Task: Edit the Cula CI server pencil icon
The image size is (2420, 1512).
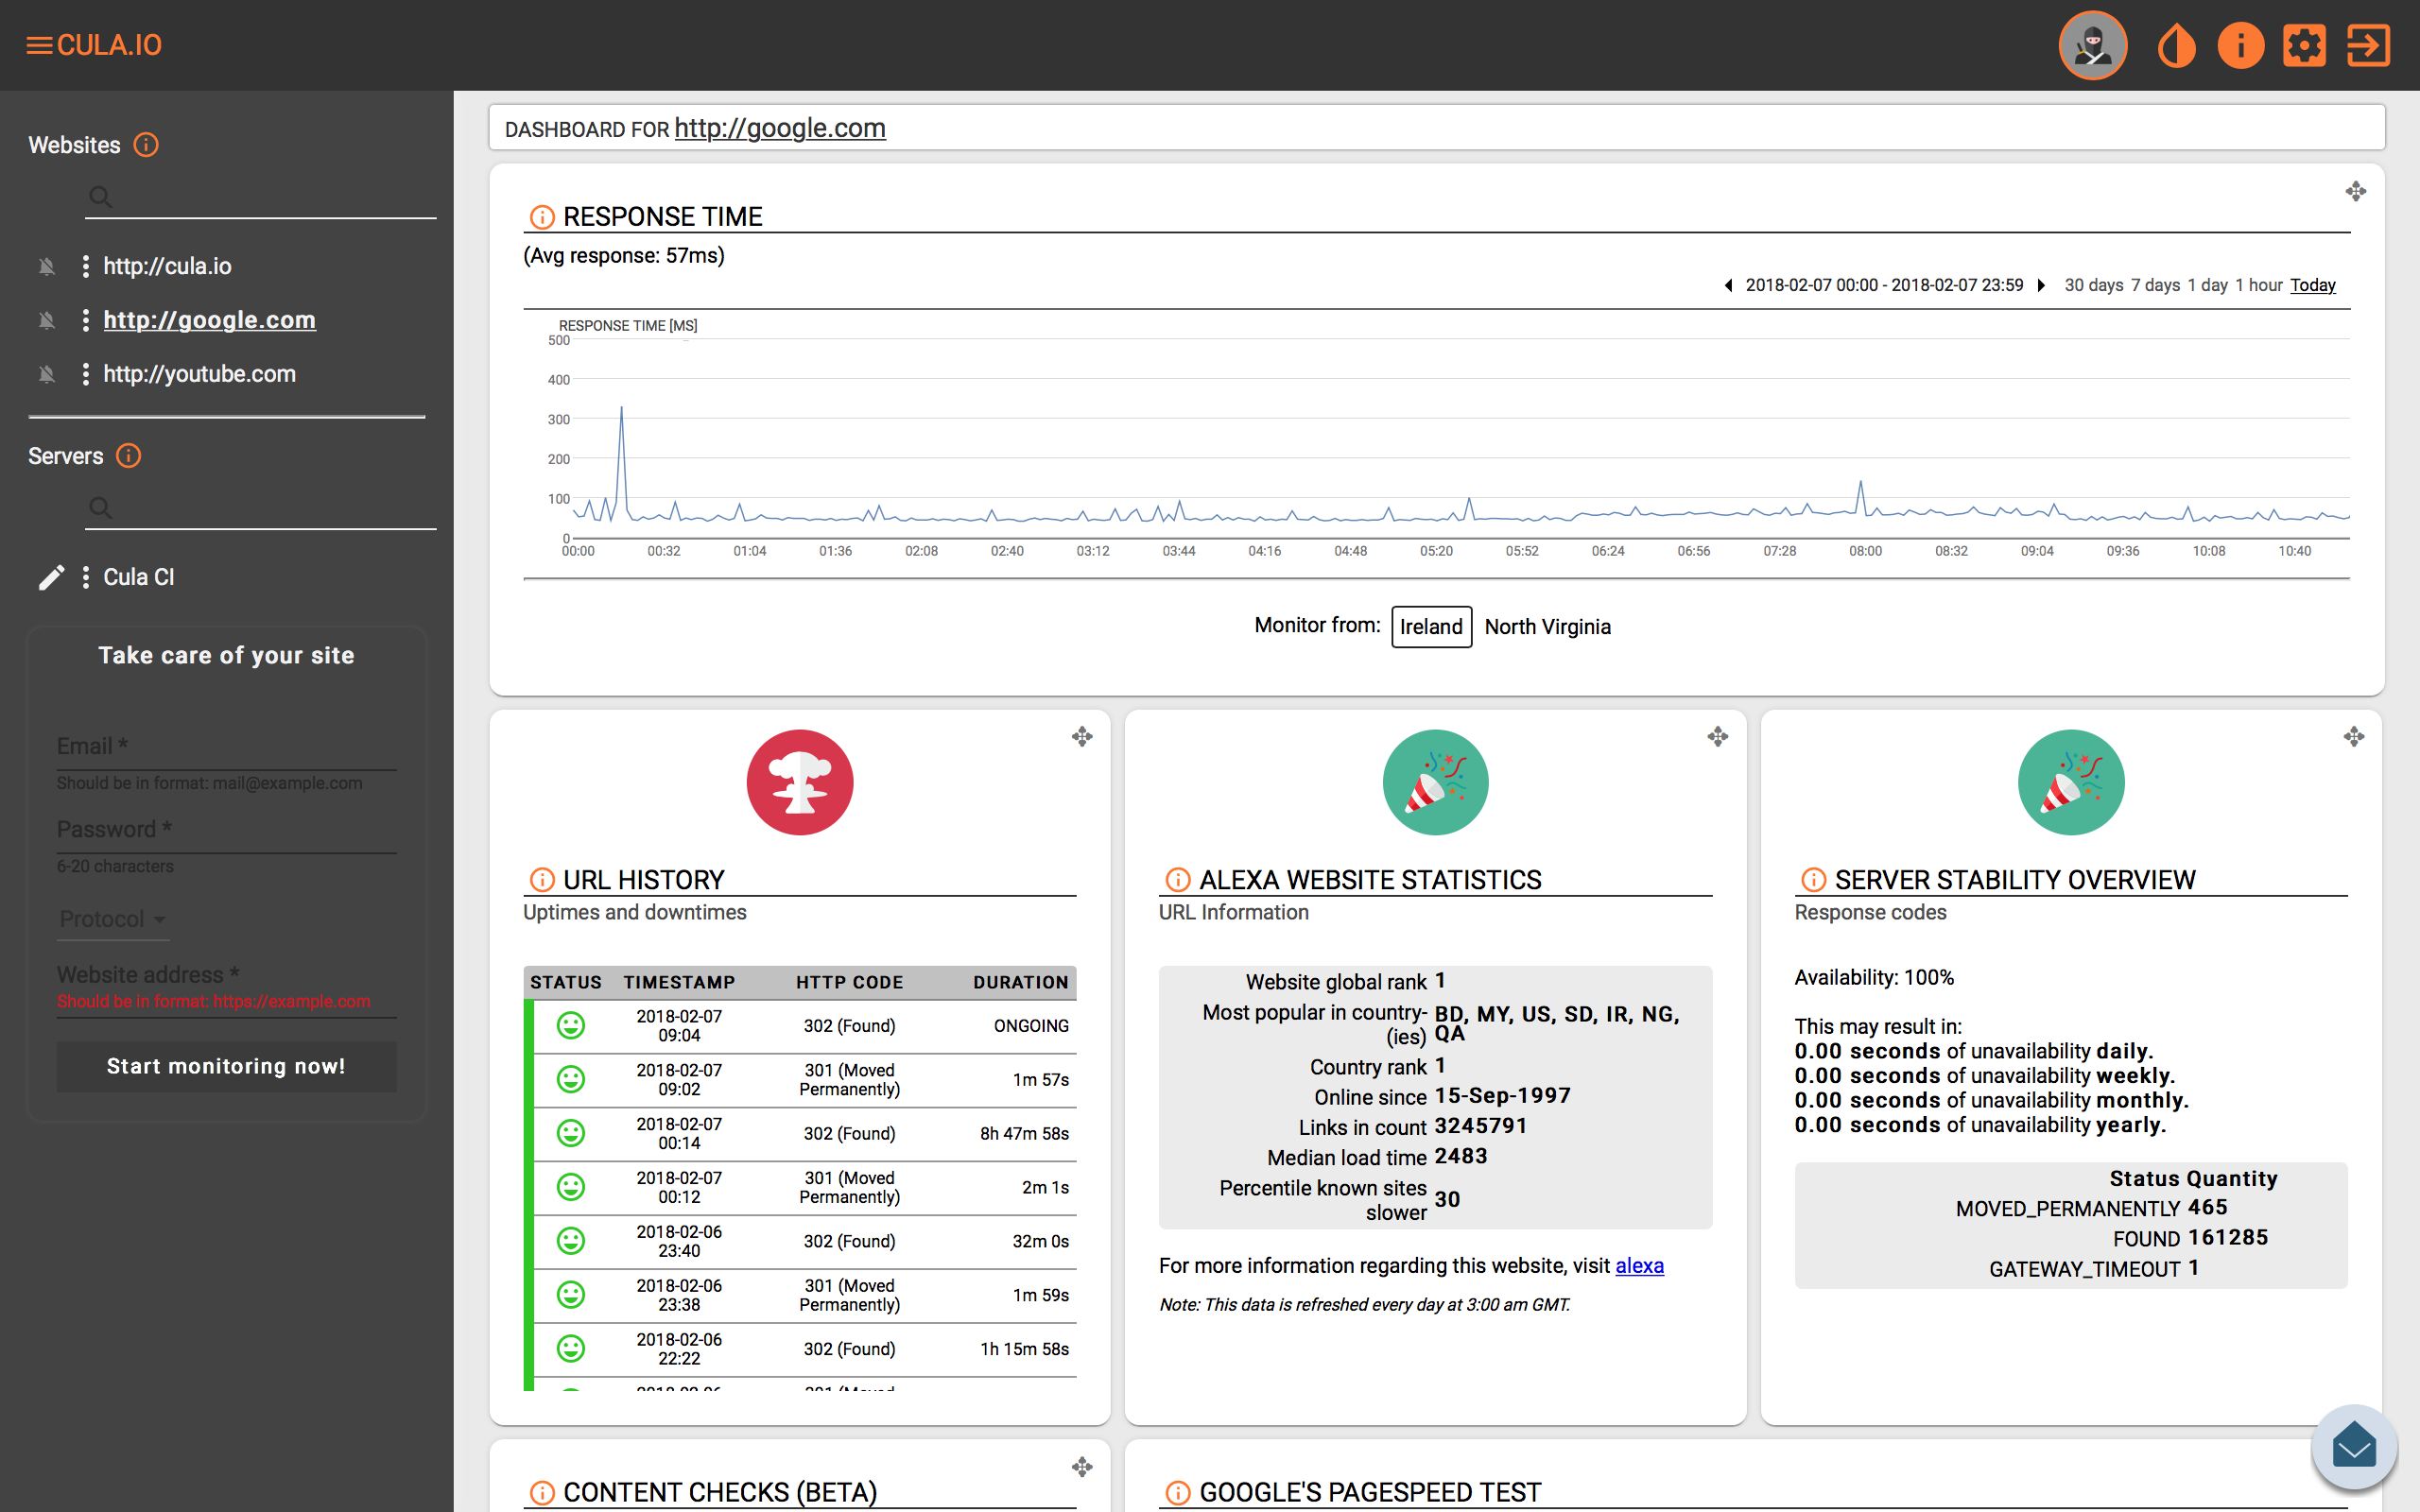Action: pyautogui.click(x=51, y=577)
